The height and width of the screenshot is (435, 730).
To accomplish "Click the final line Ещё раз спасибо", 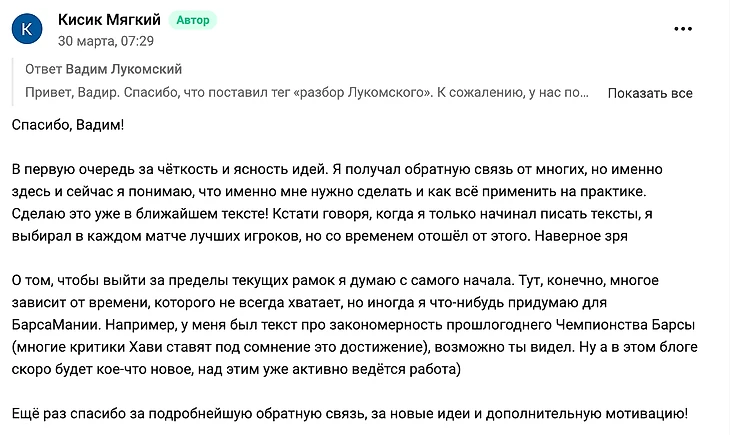I will pyautogui.click(x=350, y=414).
